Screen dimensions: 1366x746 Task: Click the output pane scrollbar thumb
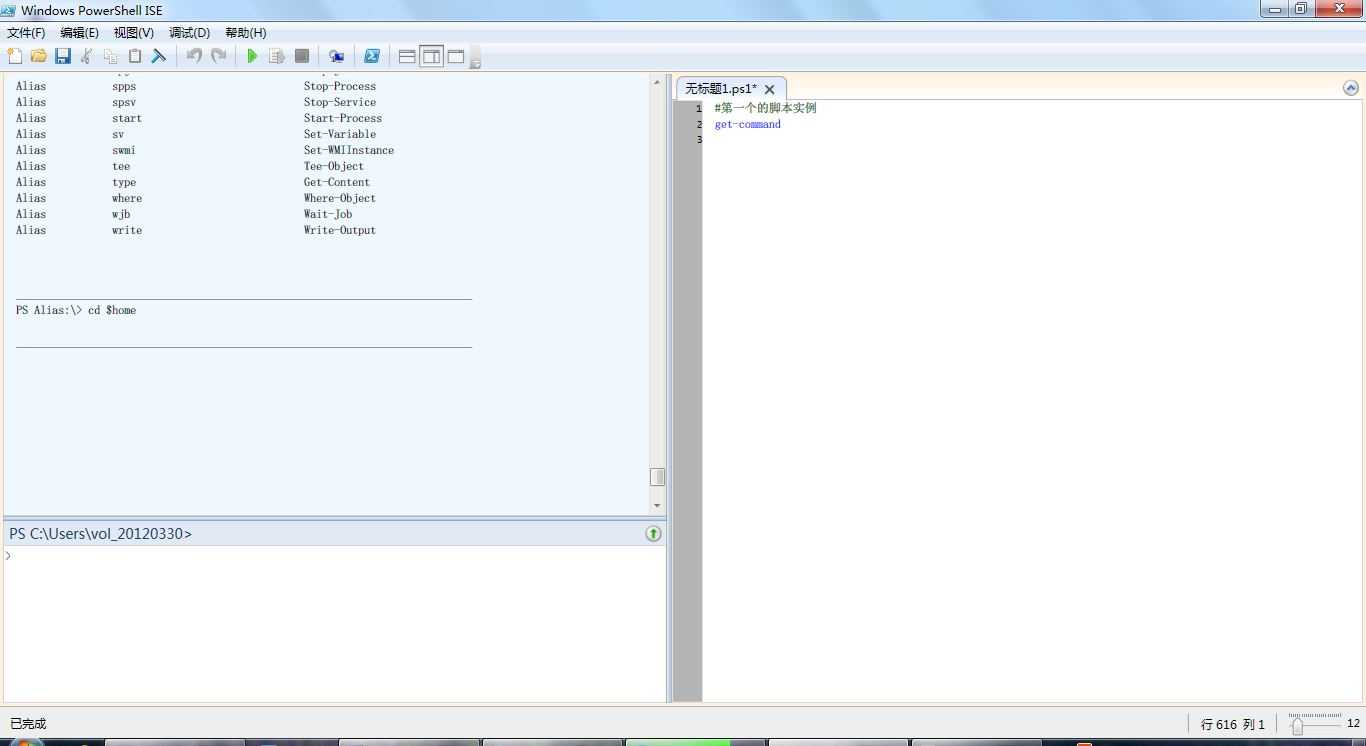[x=657, y=477]
